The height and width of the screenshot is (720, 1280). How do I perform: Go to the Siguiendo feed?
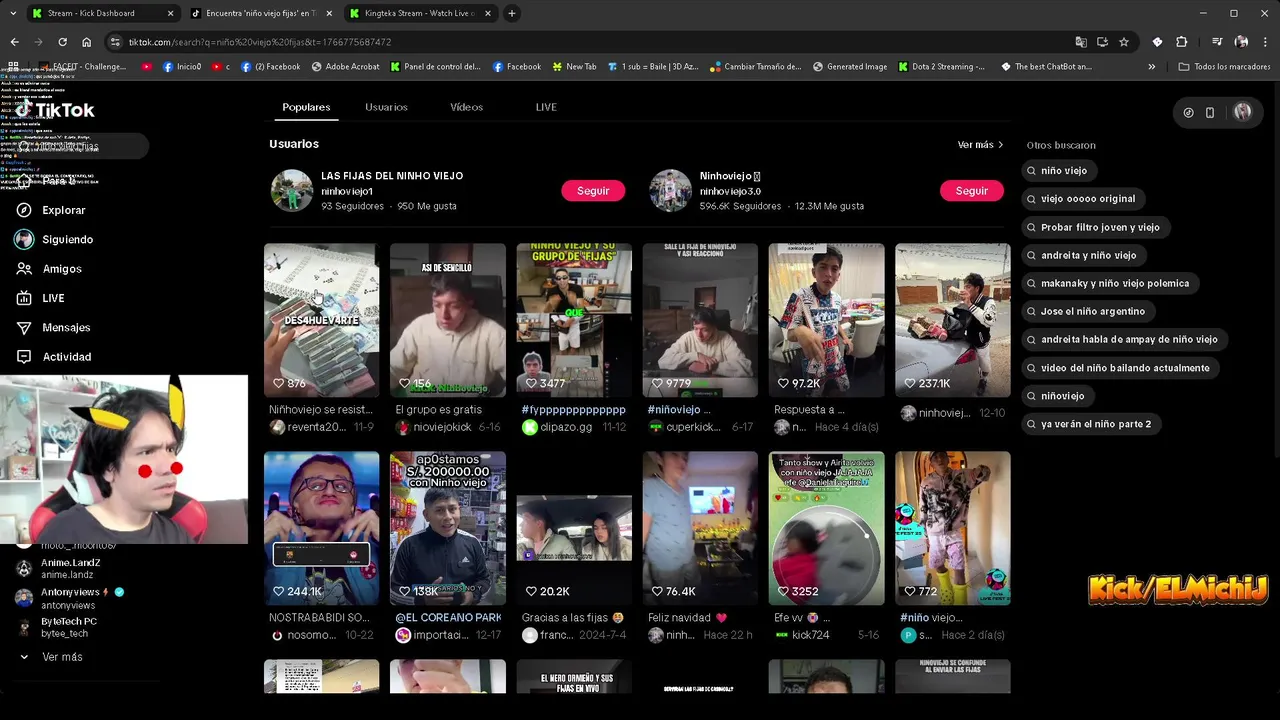tap(55, 240)
